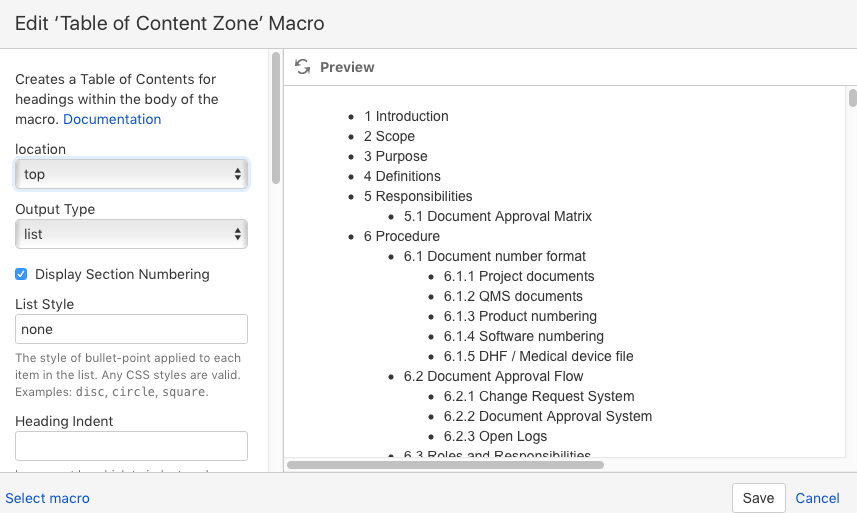Click the preview pane vertical scrollbar

coord(853,98)
